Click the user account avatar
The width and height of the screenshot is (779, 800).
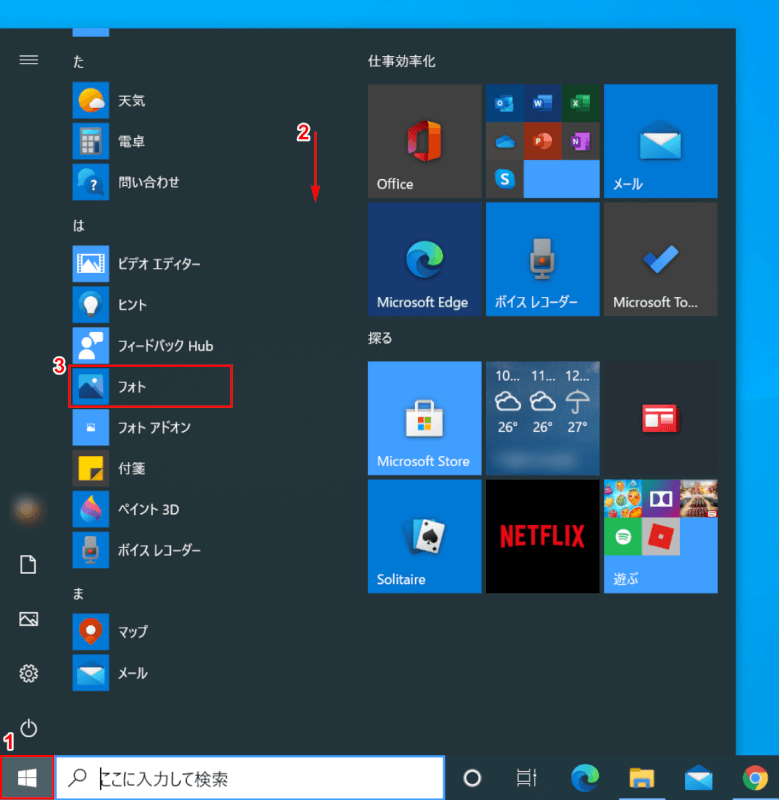coord(28,510)
